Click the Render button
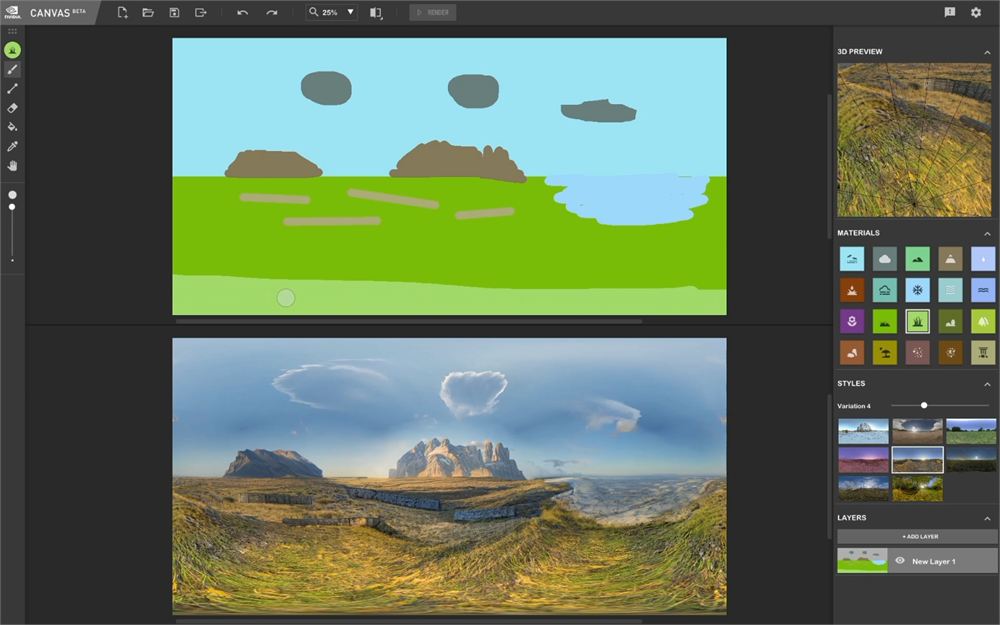Viewport: 1000px width, 625px height. click(x=432, y=12)
